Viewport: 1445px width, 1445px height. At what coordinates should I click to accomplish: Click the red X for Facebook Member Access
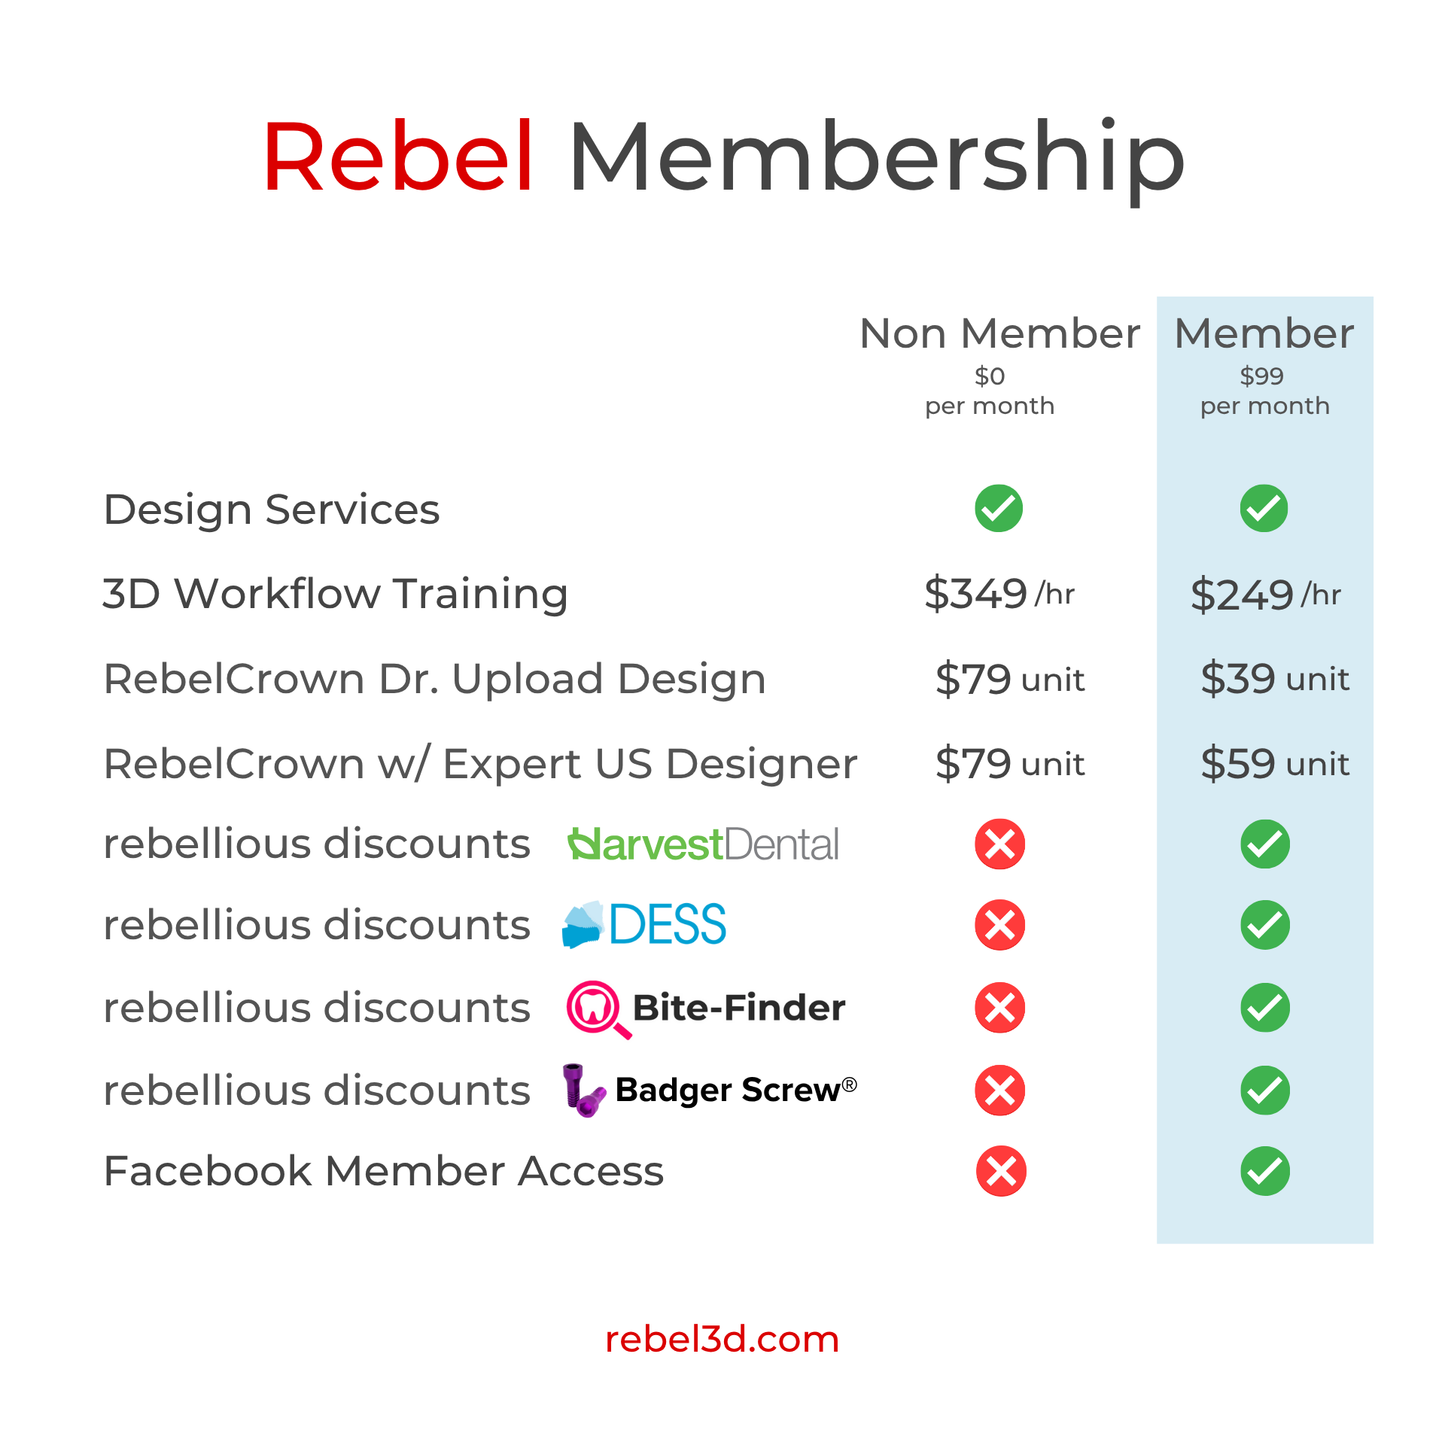(1000, 1171)
